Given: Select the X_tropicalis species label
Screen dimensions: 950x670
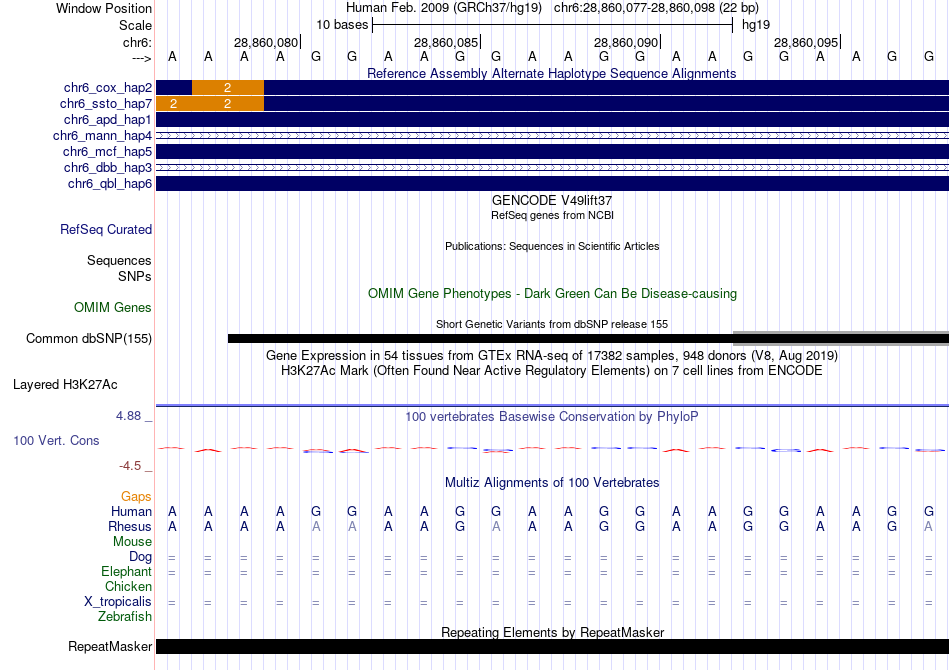Looking at the screenshot, I should point(118,602).
